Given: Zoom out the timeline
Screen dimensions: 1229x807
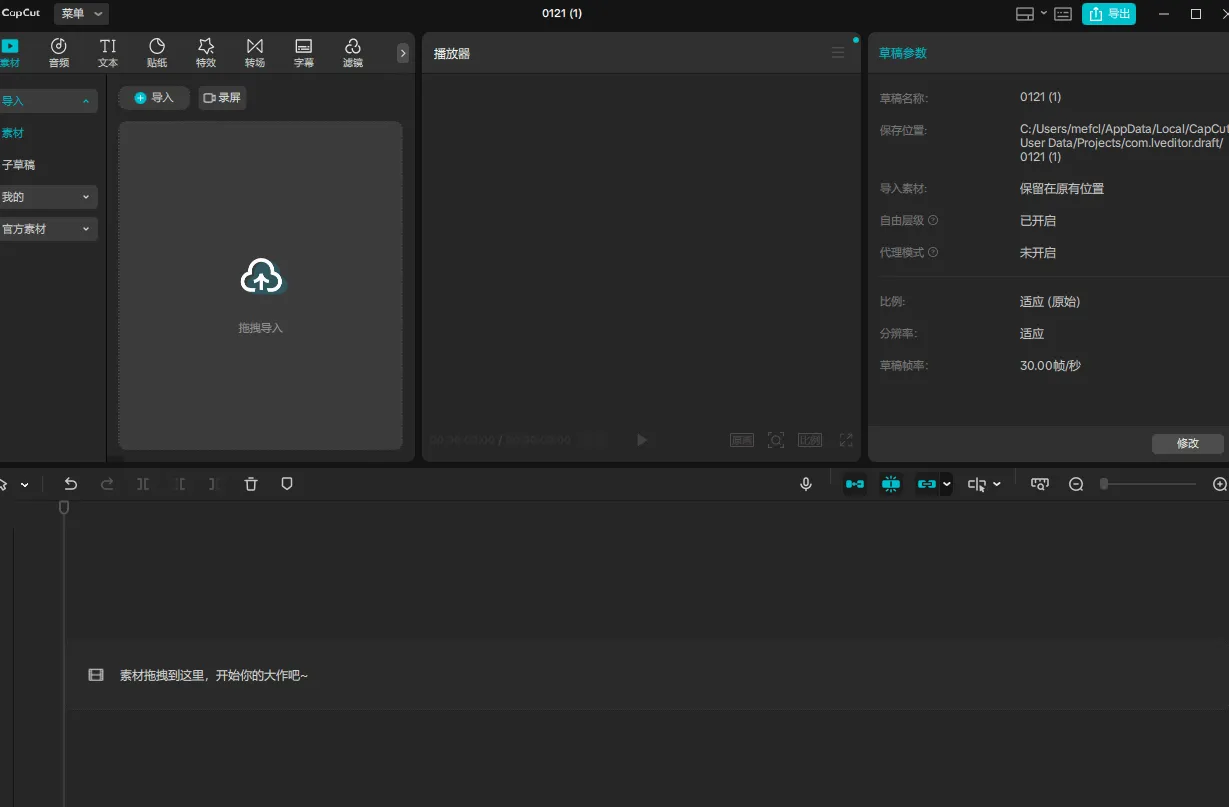Looking at the screenshot, I should click(1076, 484).
